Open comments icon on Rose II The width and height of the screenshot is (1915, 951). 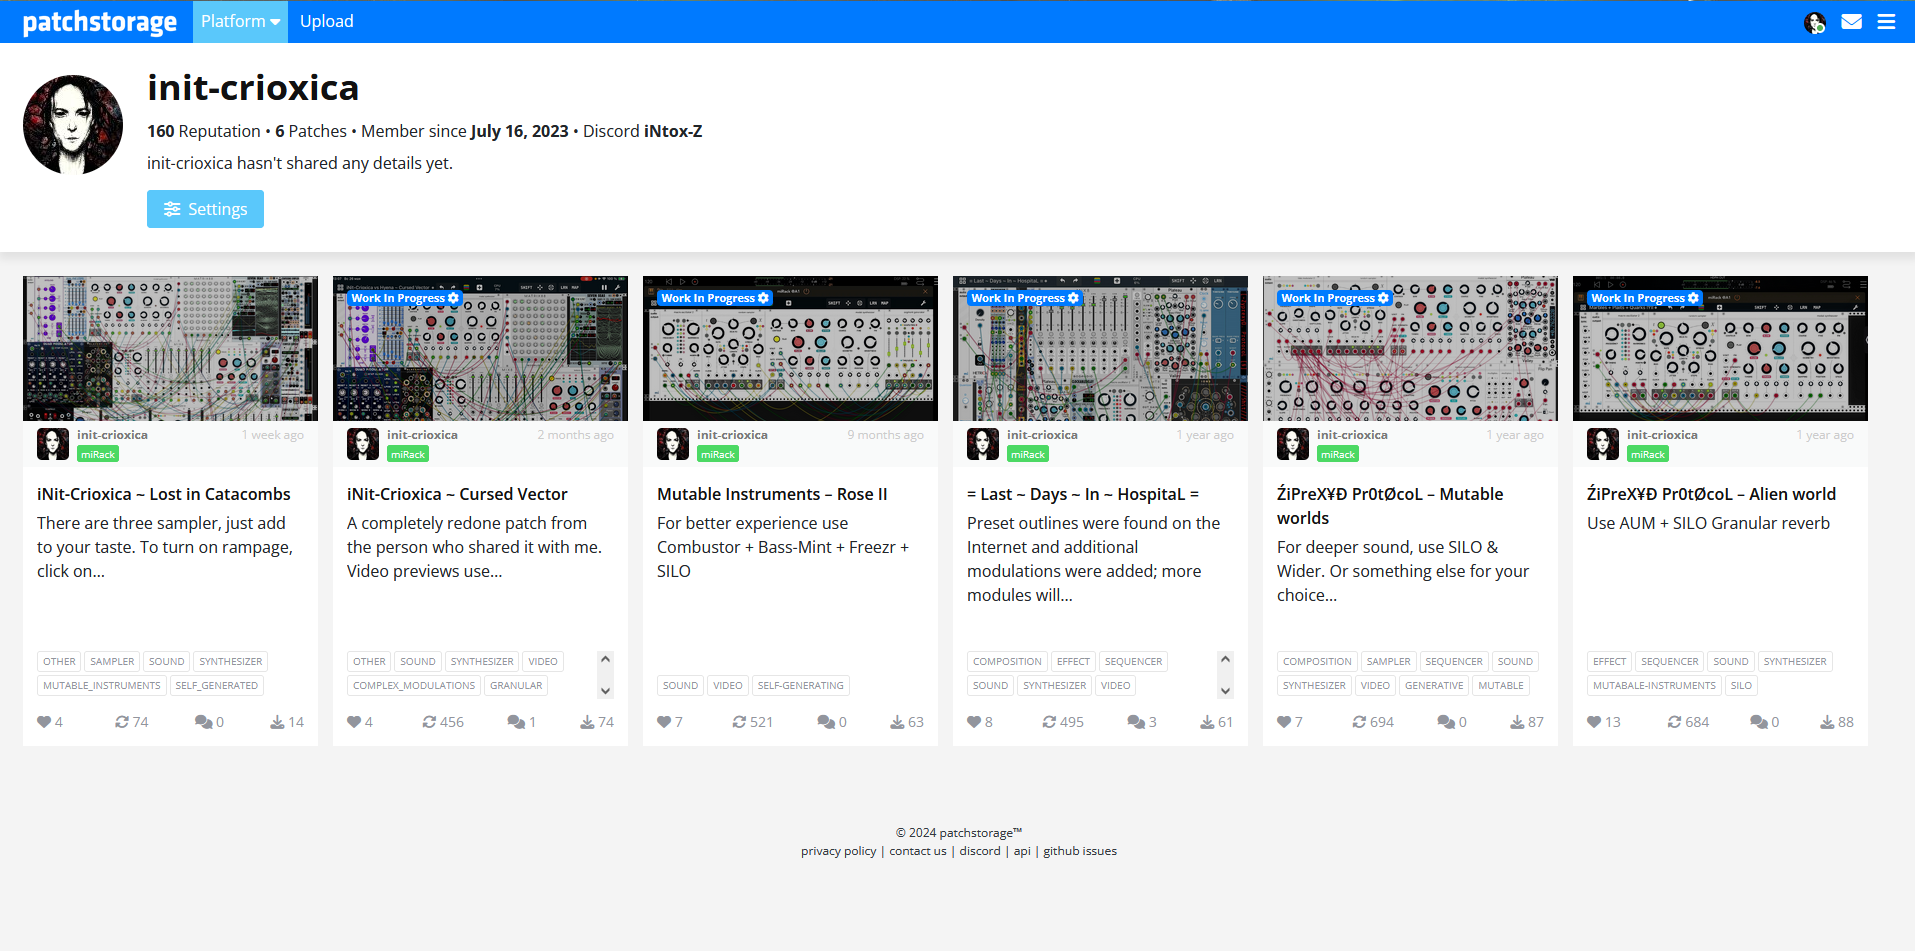[x=826, y=722]
